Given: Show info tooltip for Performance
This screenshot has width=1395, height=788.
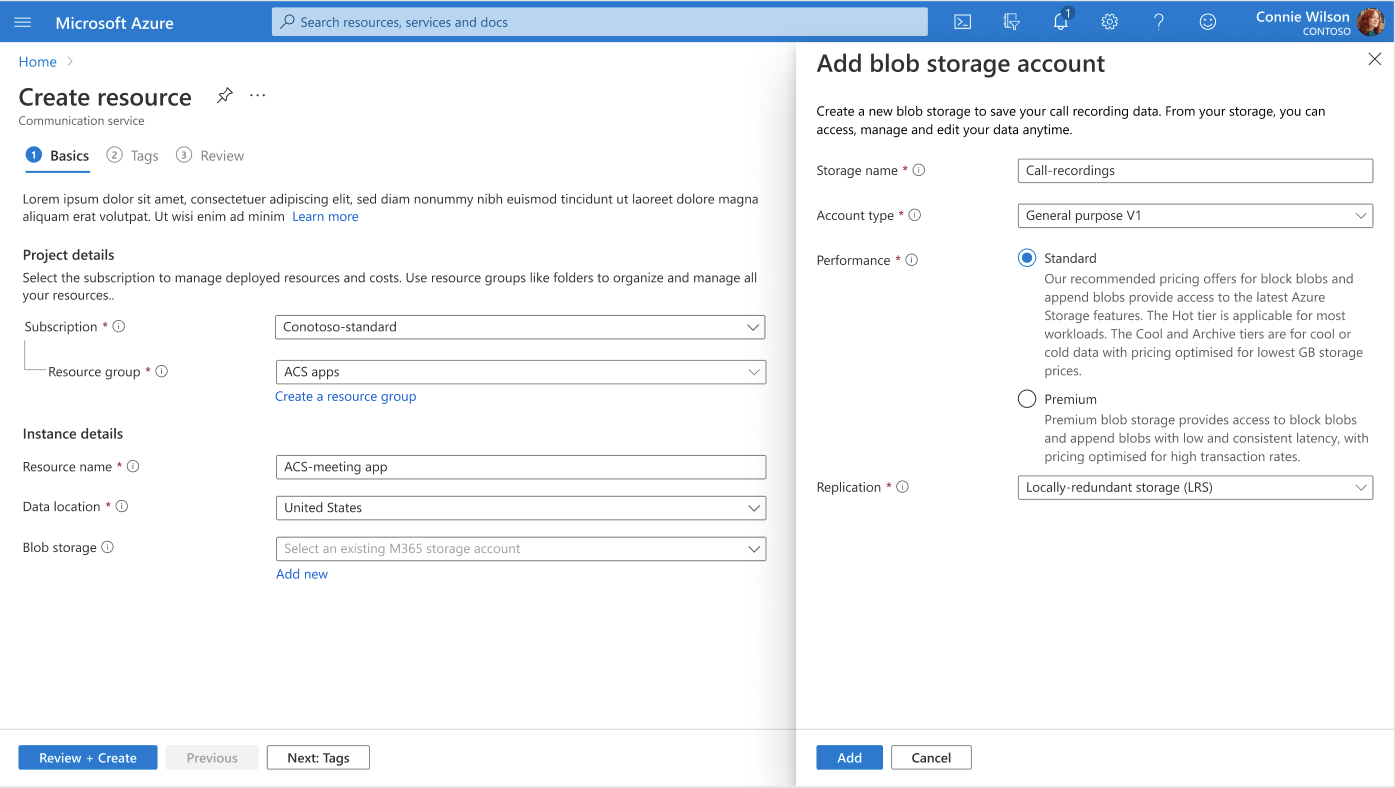Looking at the screenshot, I should [x=912, y=260].
